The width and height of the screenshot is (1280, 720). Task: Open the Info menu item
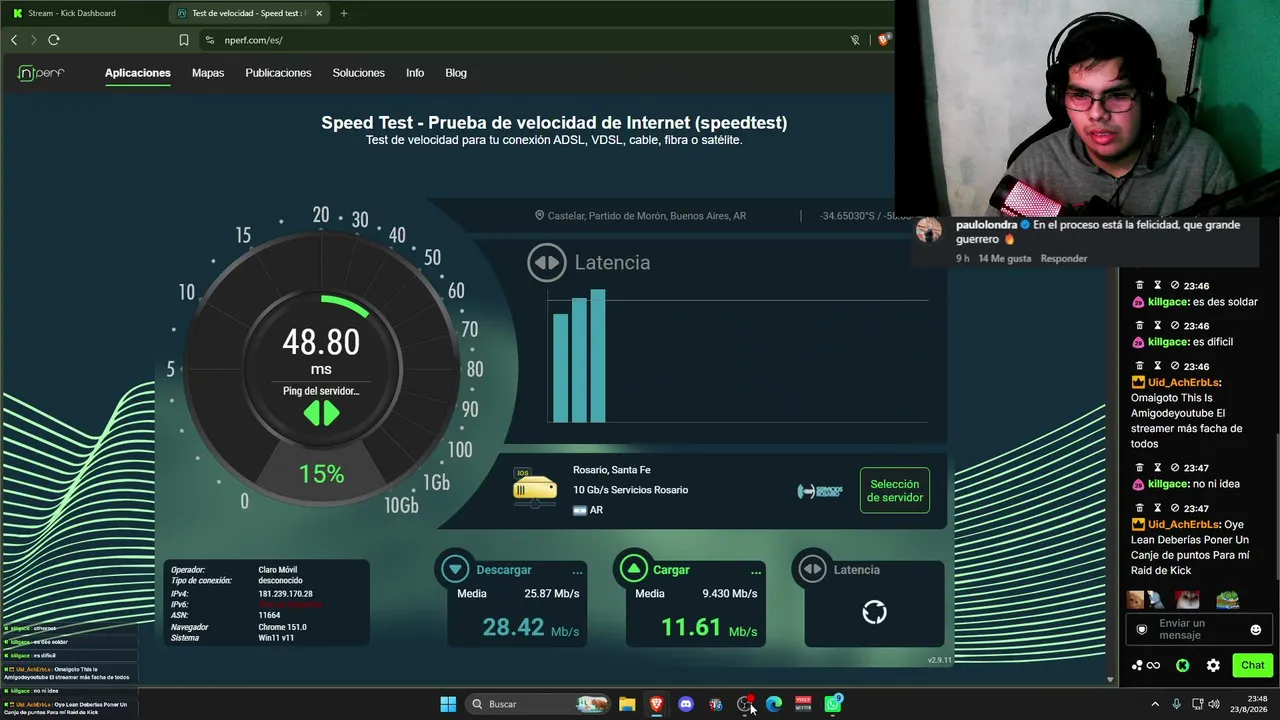pos(415,73)
